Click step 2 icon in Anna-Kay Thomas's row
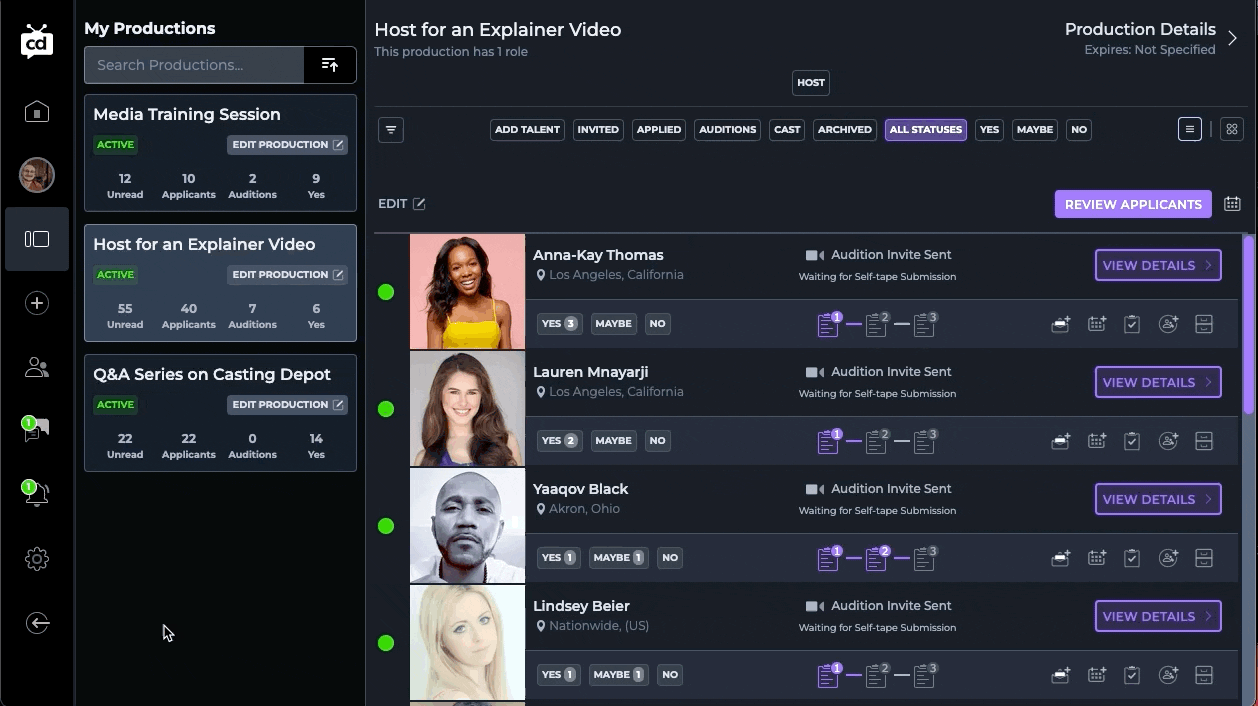 [877, 324]
